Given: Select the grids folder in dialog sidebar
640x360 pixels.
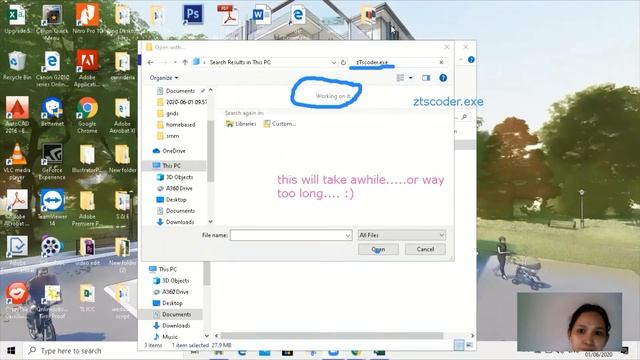Looking at the screenshot, I should [x=168, y=113].
